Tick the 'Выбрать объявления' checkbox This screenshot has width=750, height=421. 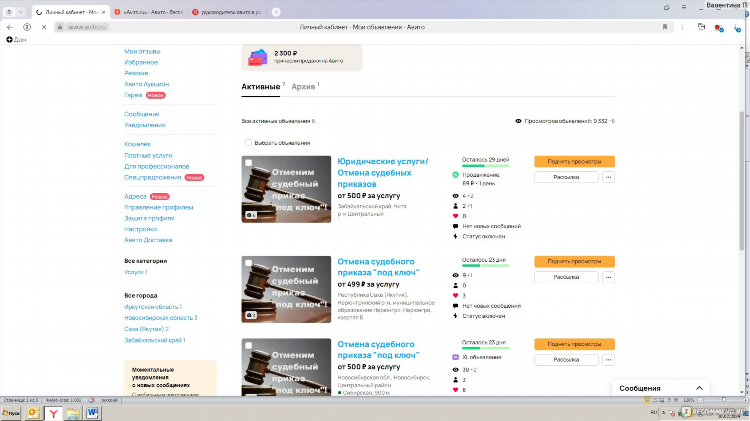click(x=248, y=143)
